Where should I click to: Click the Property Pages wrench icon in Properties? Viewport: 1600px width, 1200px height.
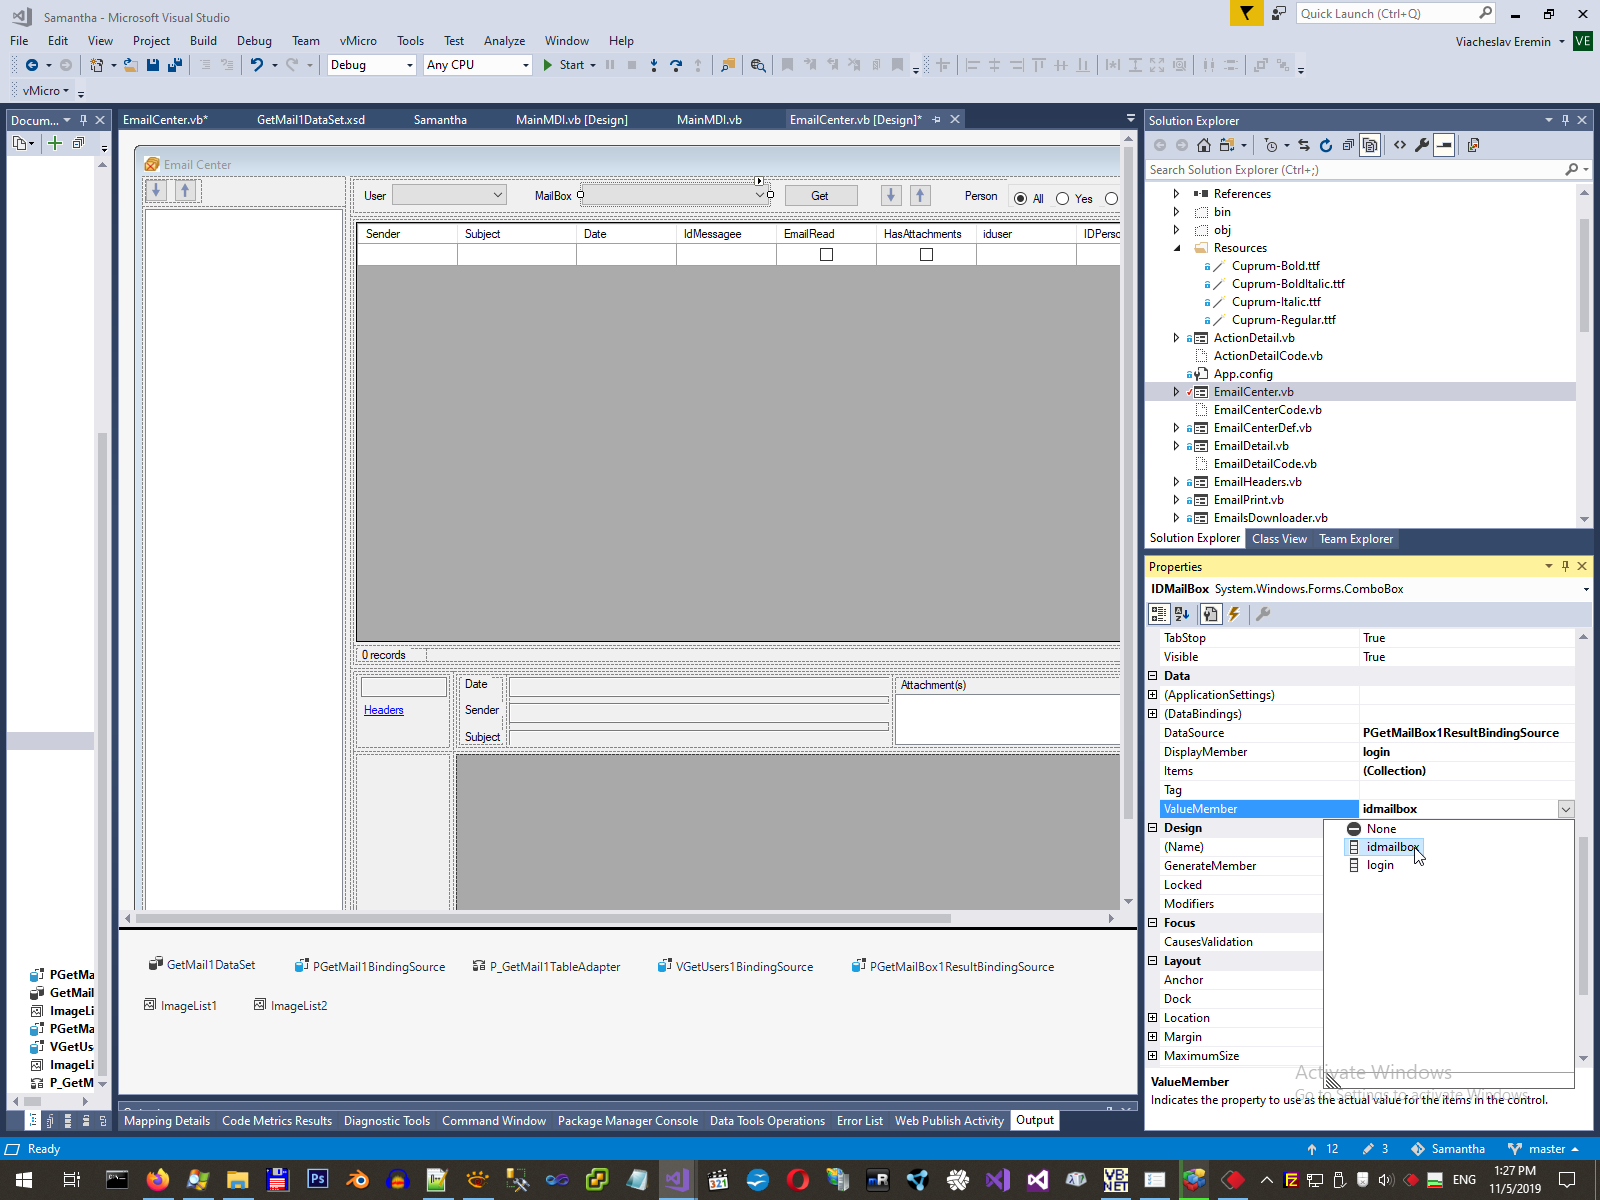[1263, 614]
